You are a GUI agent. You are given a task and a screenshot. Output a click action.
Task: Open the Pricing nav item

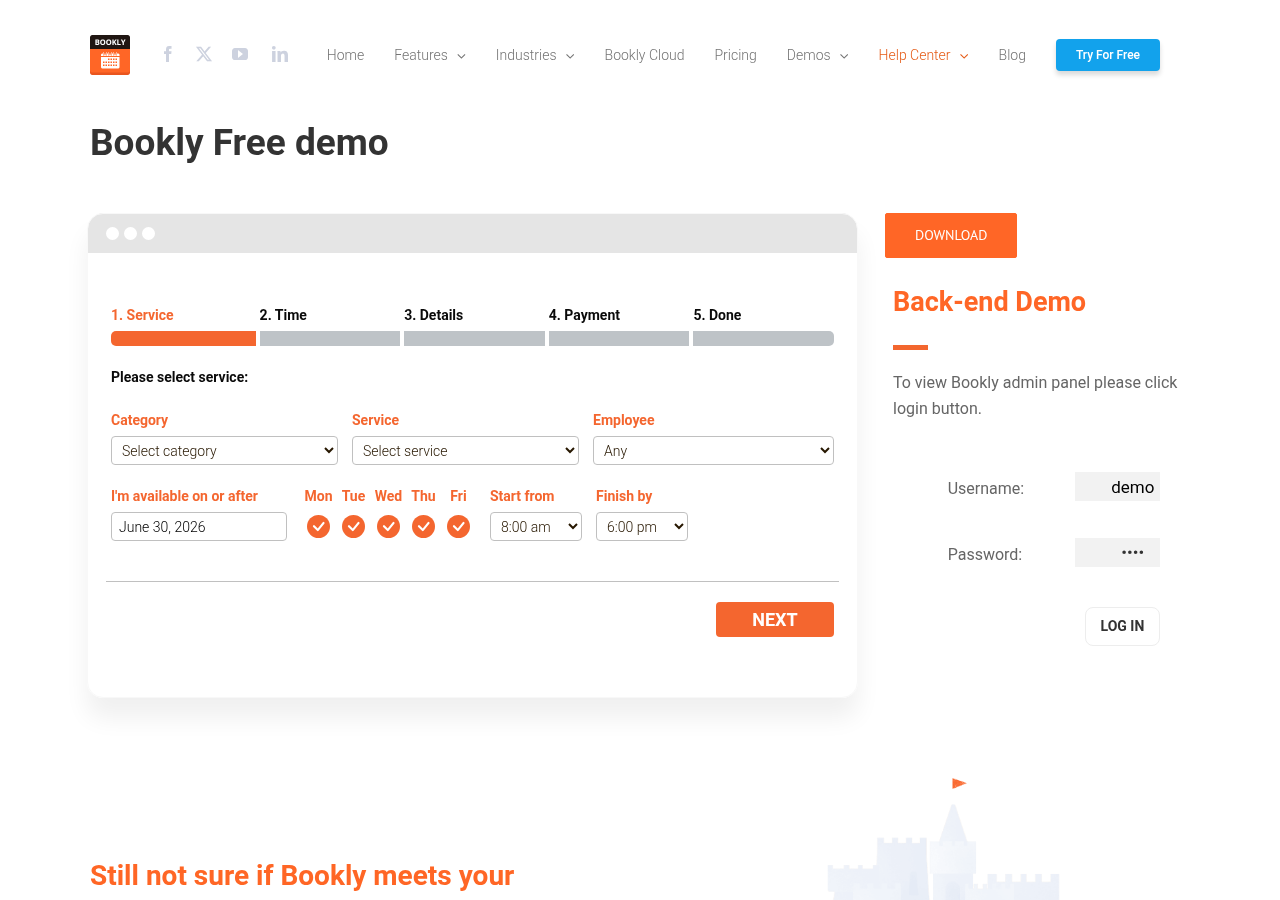[735, 55]
